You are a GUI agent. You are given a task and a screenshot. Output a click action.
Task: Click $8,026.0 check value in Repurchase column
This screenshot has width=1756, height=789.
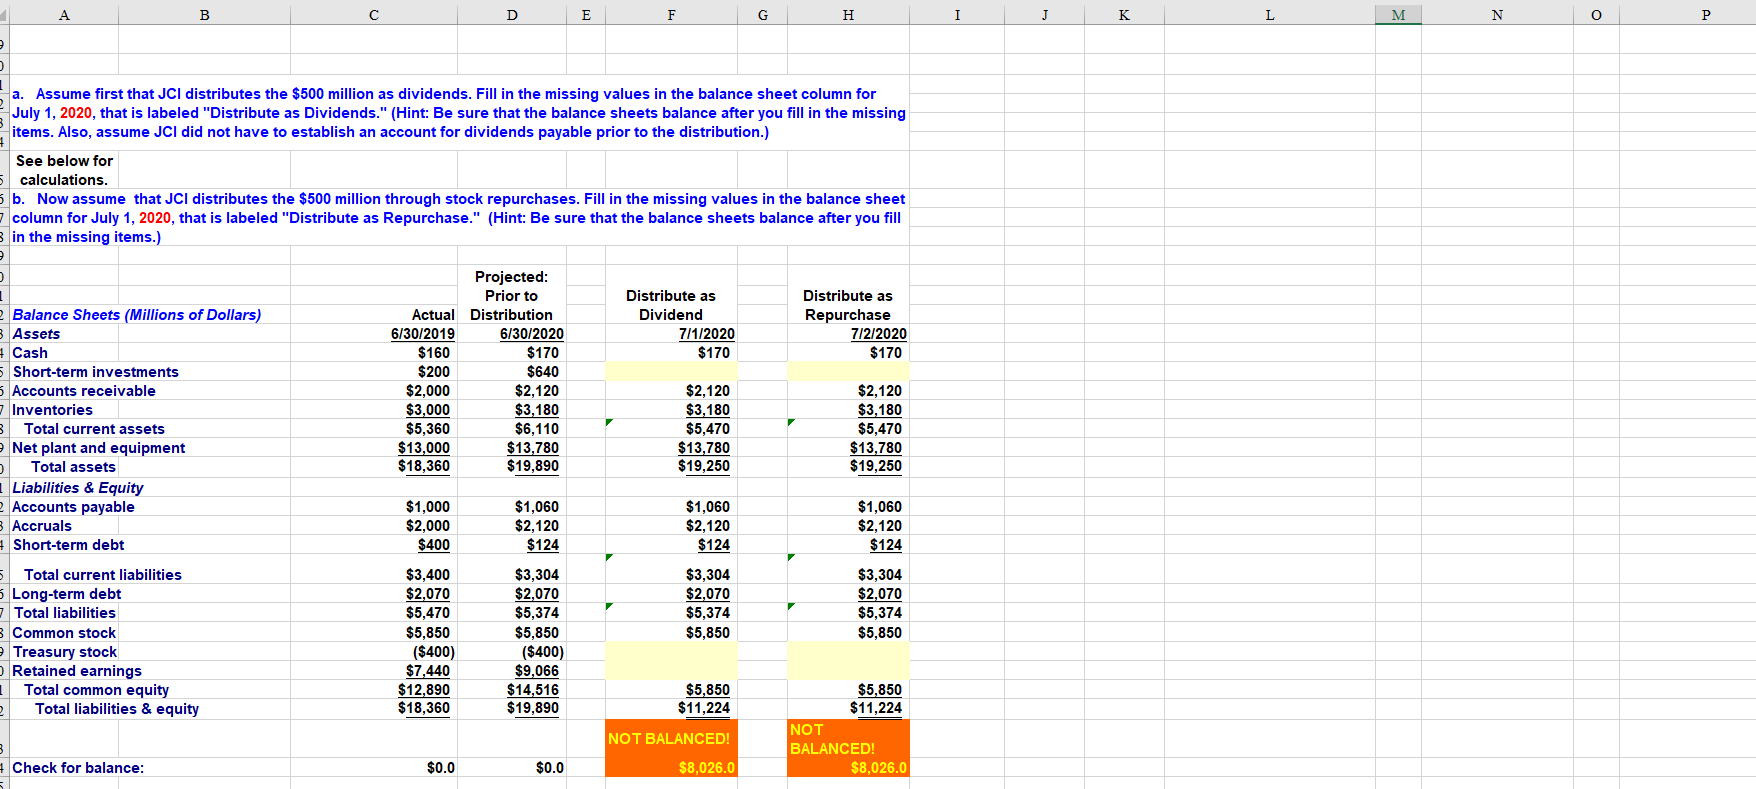tap(878, 768)
